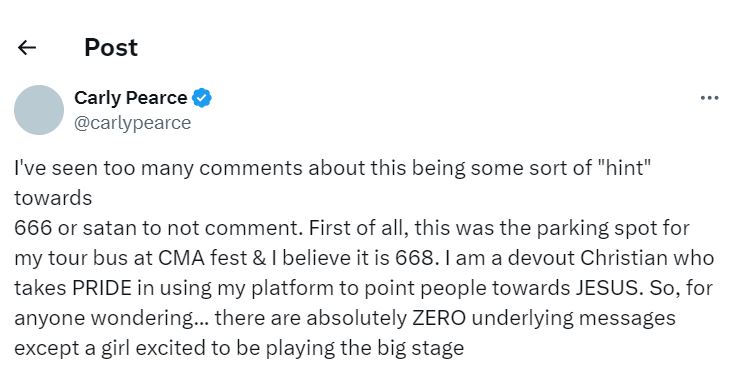
Task: Click the number 666 in the post
Action: (33, 228)
